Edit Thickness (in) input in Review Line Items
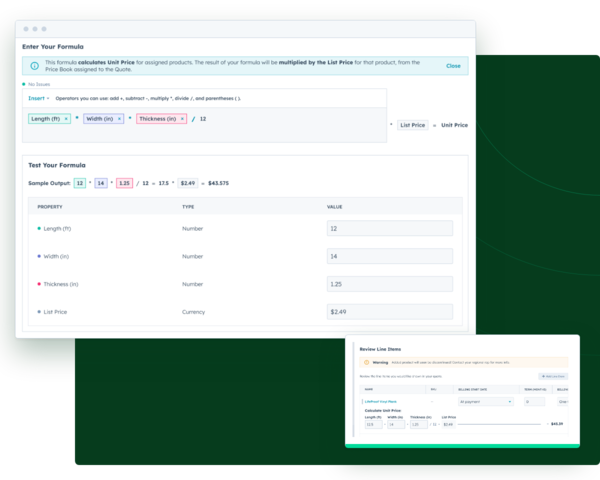600x480 pixels. pos(419,424)
